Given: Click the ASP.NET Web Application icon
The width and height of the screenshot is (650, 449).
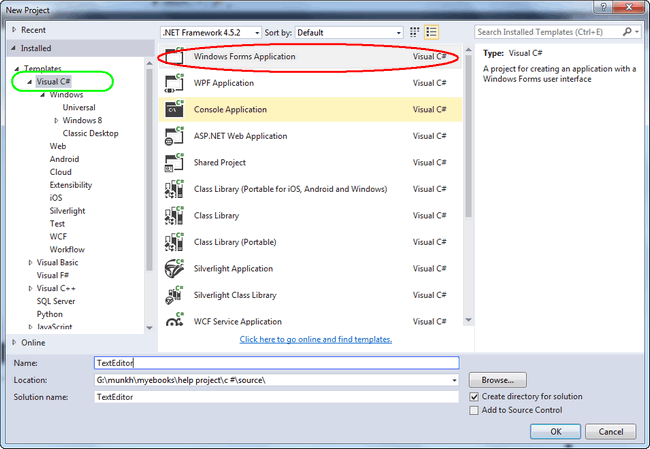Looking at the screenshot, I should 174,136.
